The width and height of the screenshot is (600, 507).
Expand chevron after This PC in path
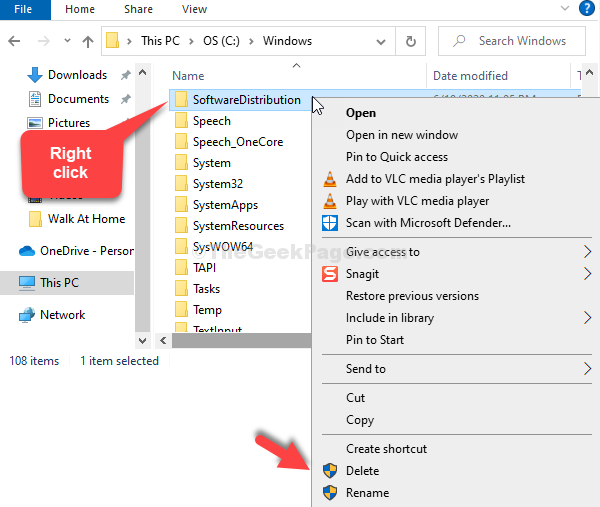[191, 41]
